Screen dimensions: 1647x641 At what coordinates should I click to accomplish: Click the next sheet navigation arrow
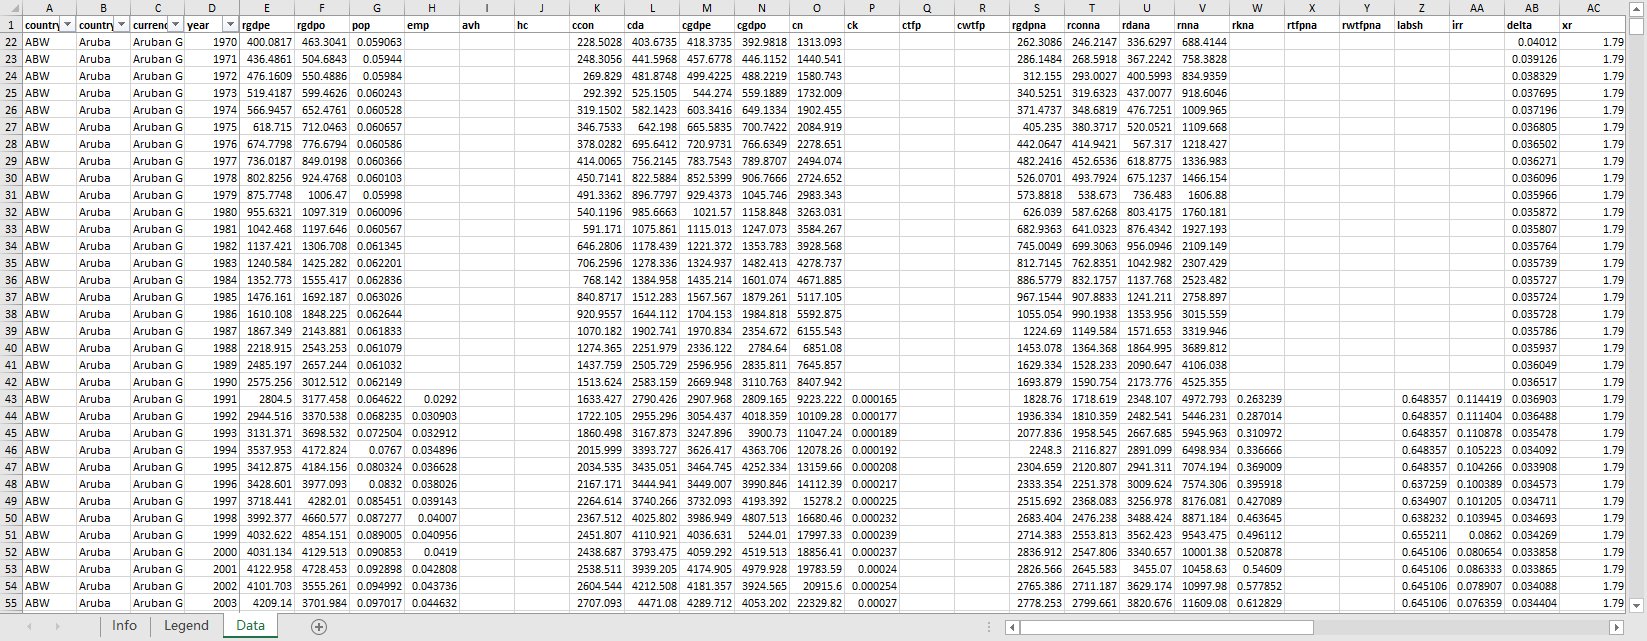click(58, 626)
